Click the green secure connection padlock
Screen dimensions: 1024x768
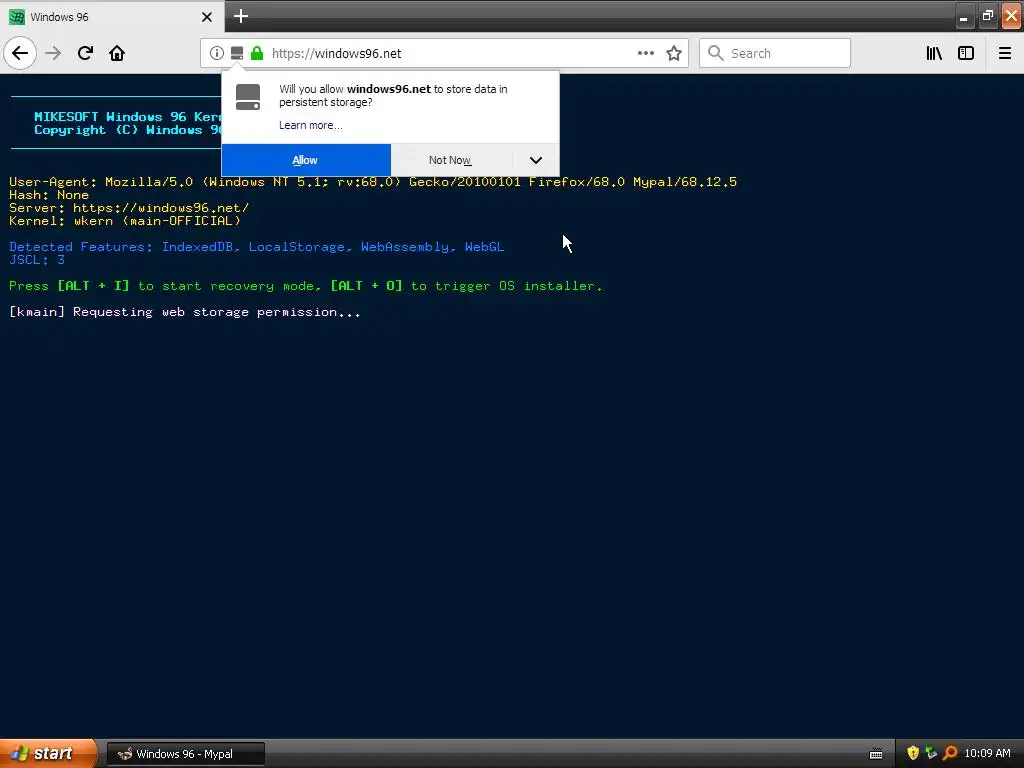[257, 54]
